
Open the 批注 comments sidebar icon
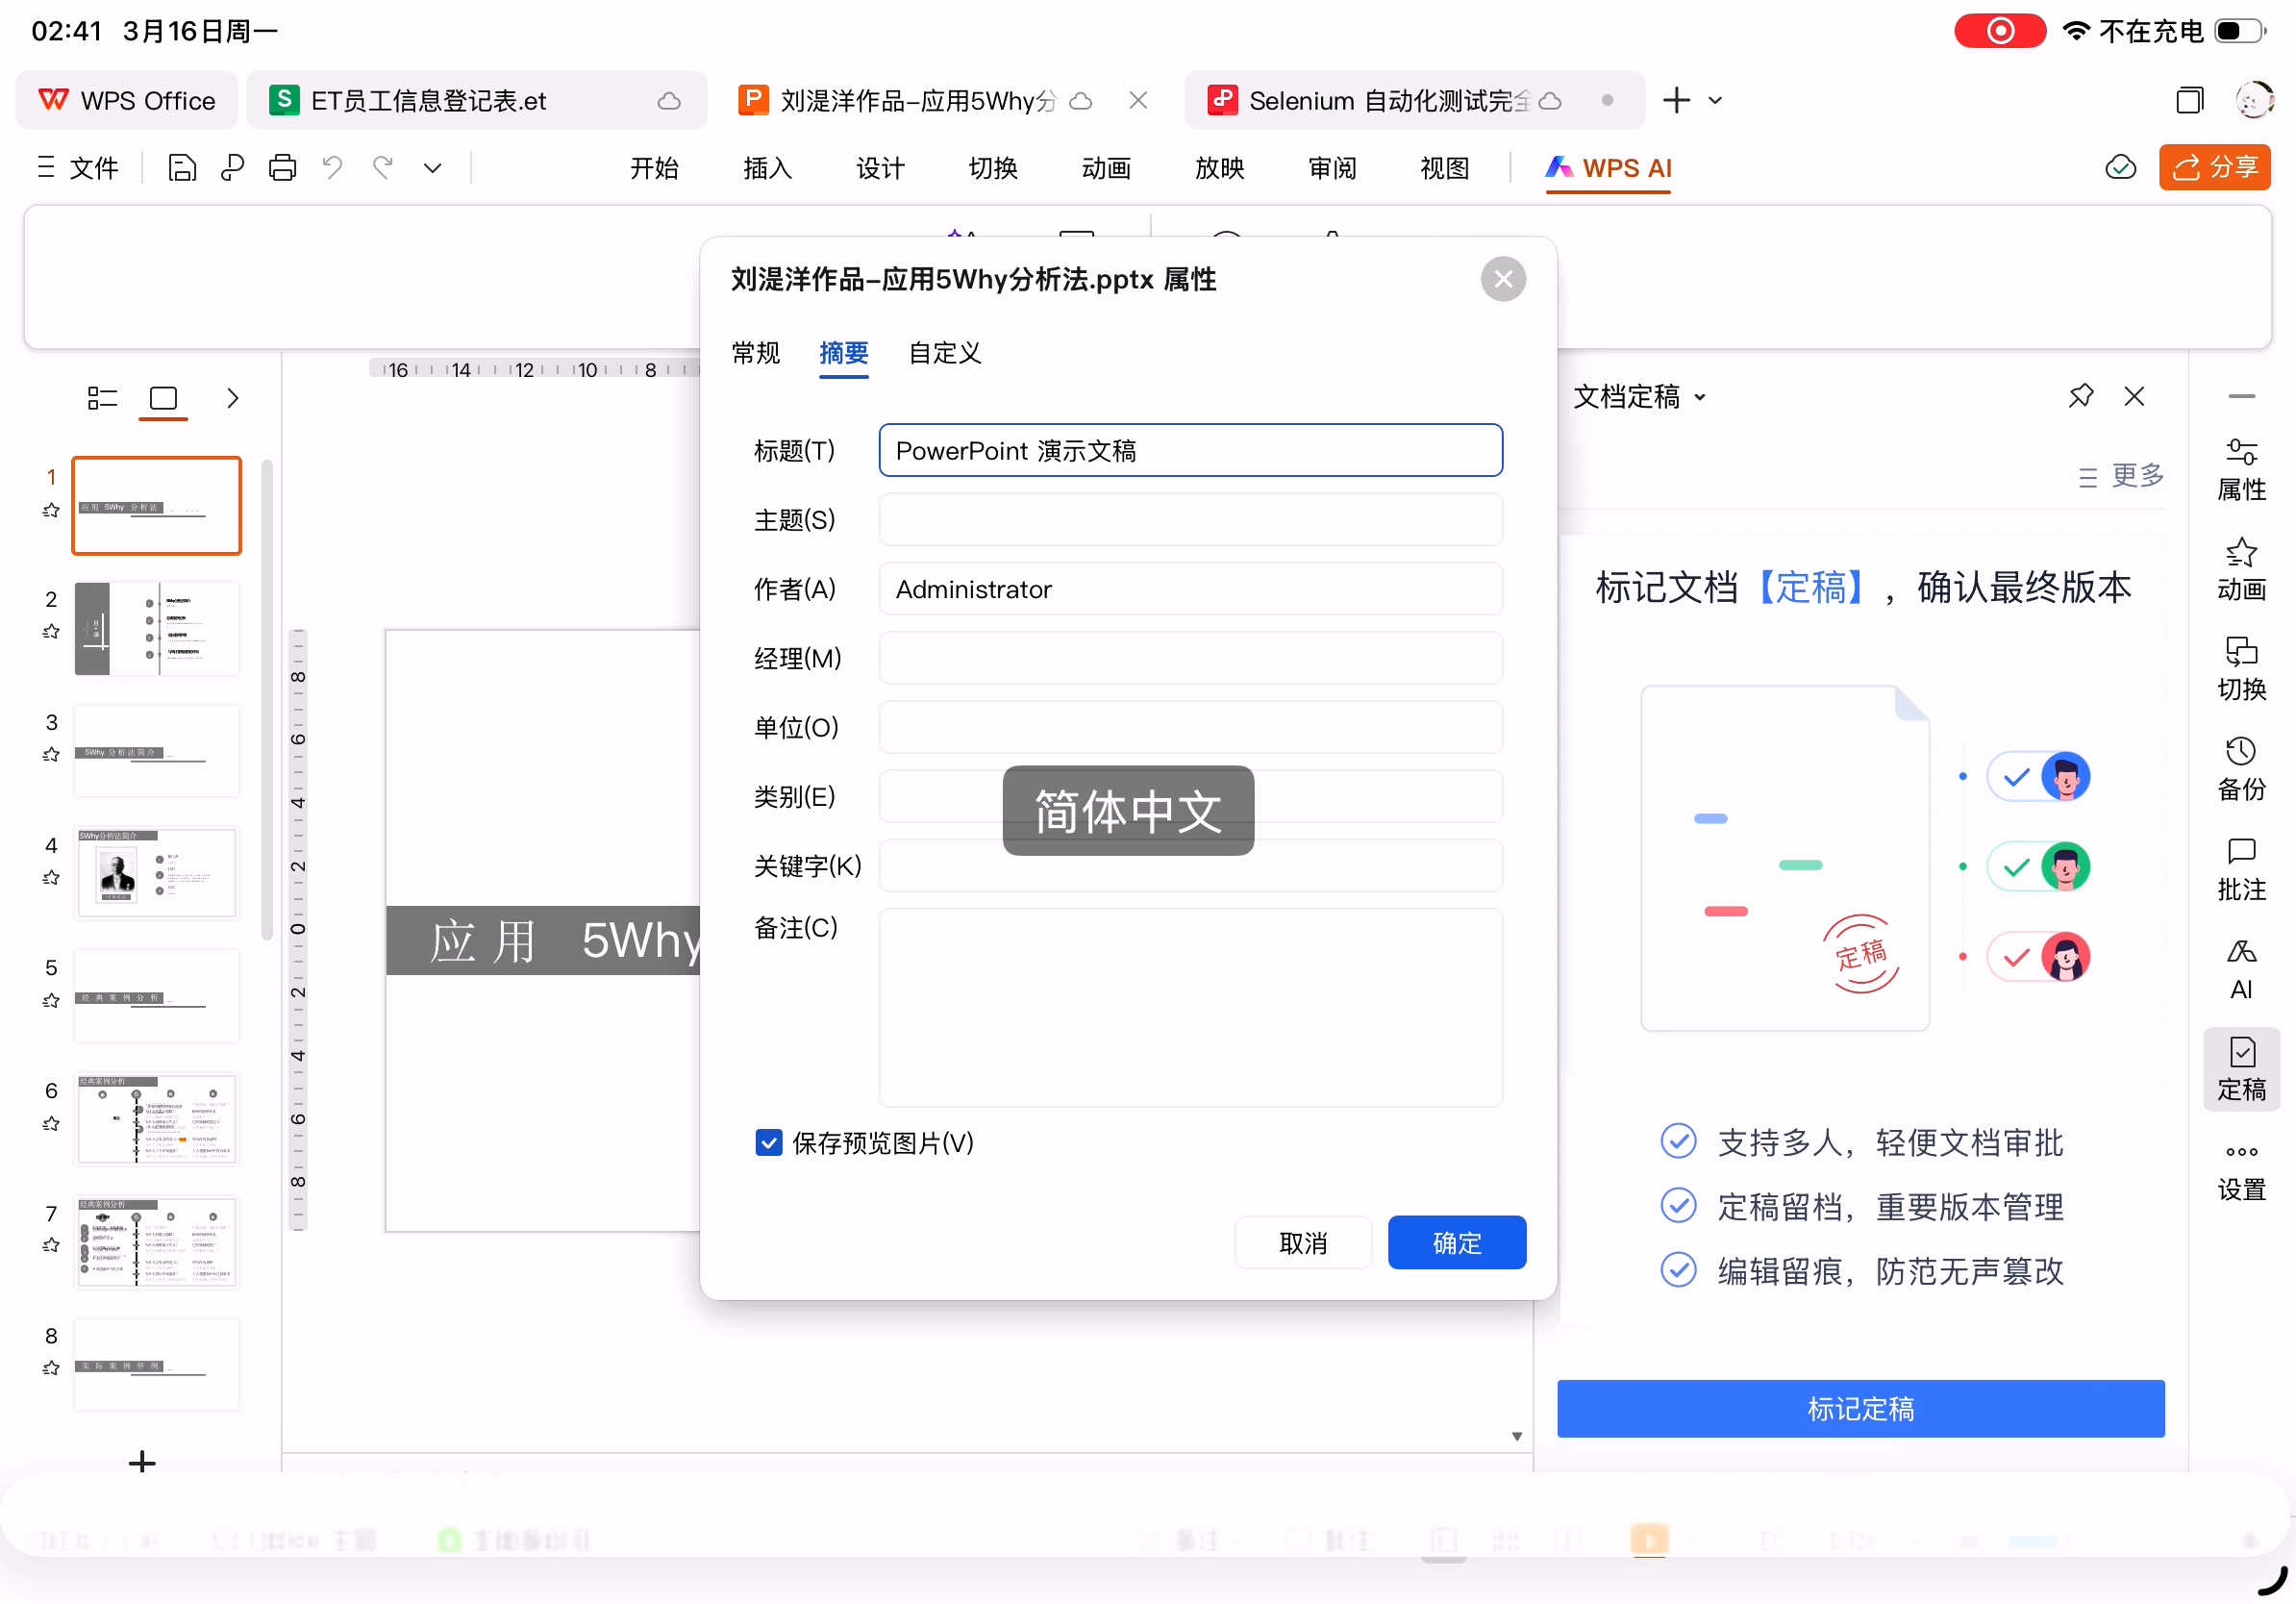2240,869
